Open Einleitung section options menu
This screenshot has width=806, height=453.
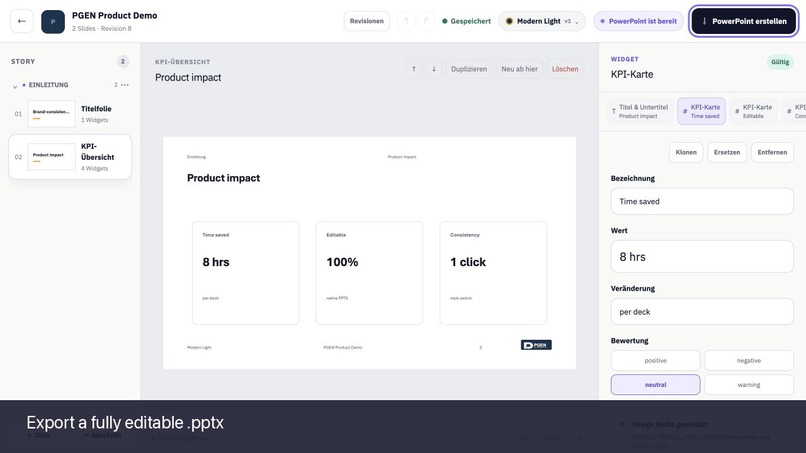point(125,85)
